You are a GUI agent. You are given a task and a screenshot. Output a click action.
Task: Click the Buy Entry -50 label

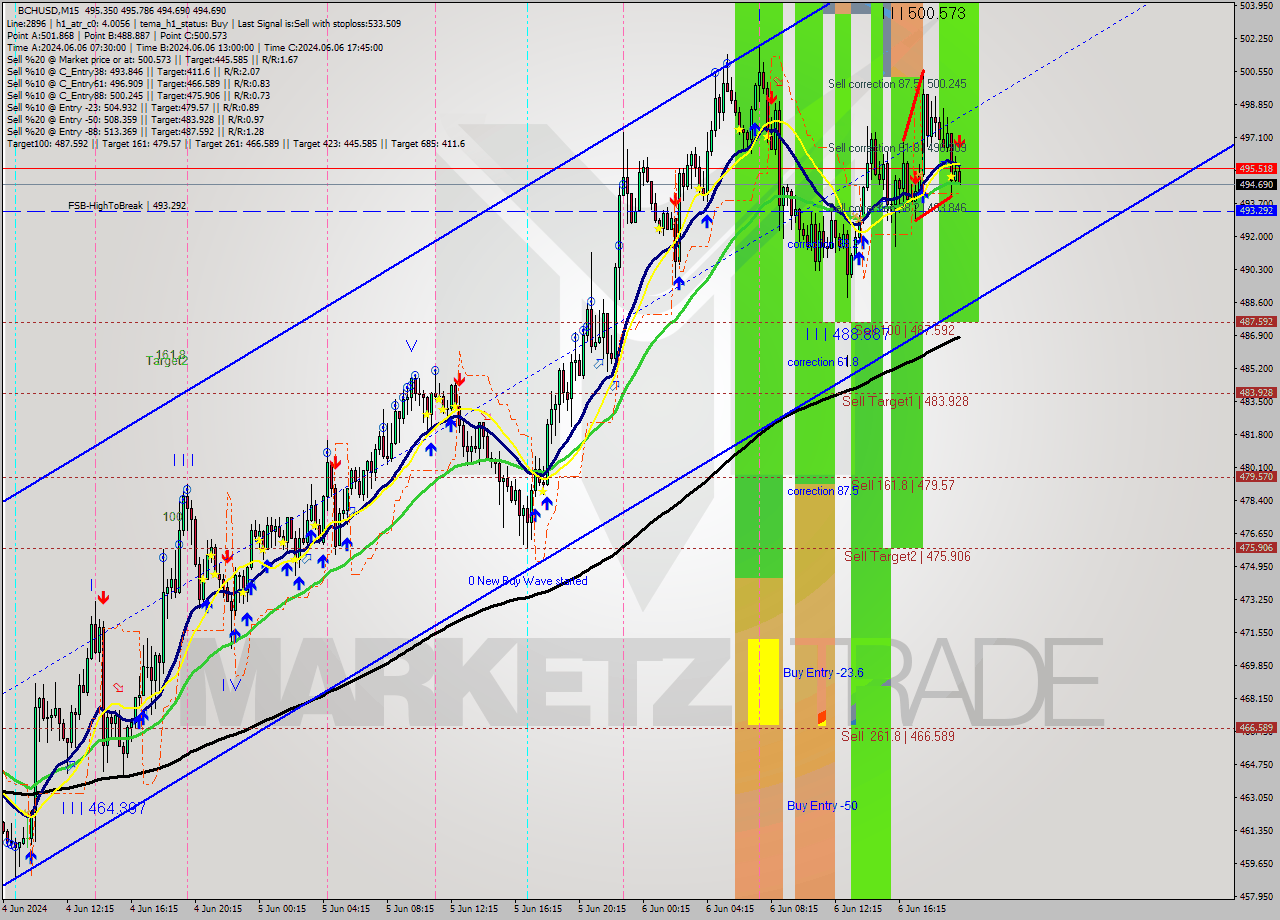tap(822, 806)
